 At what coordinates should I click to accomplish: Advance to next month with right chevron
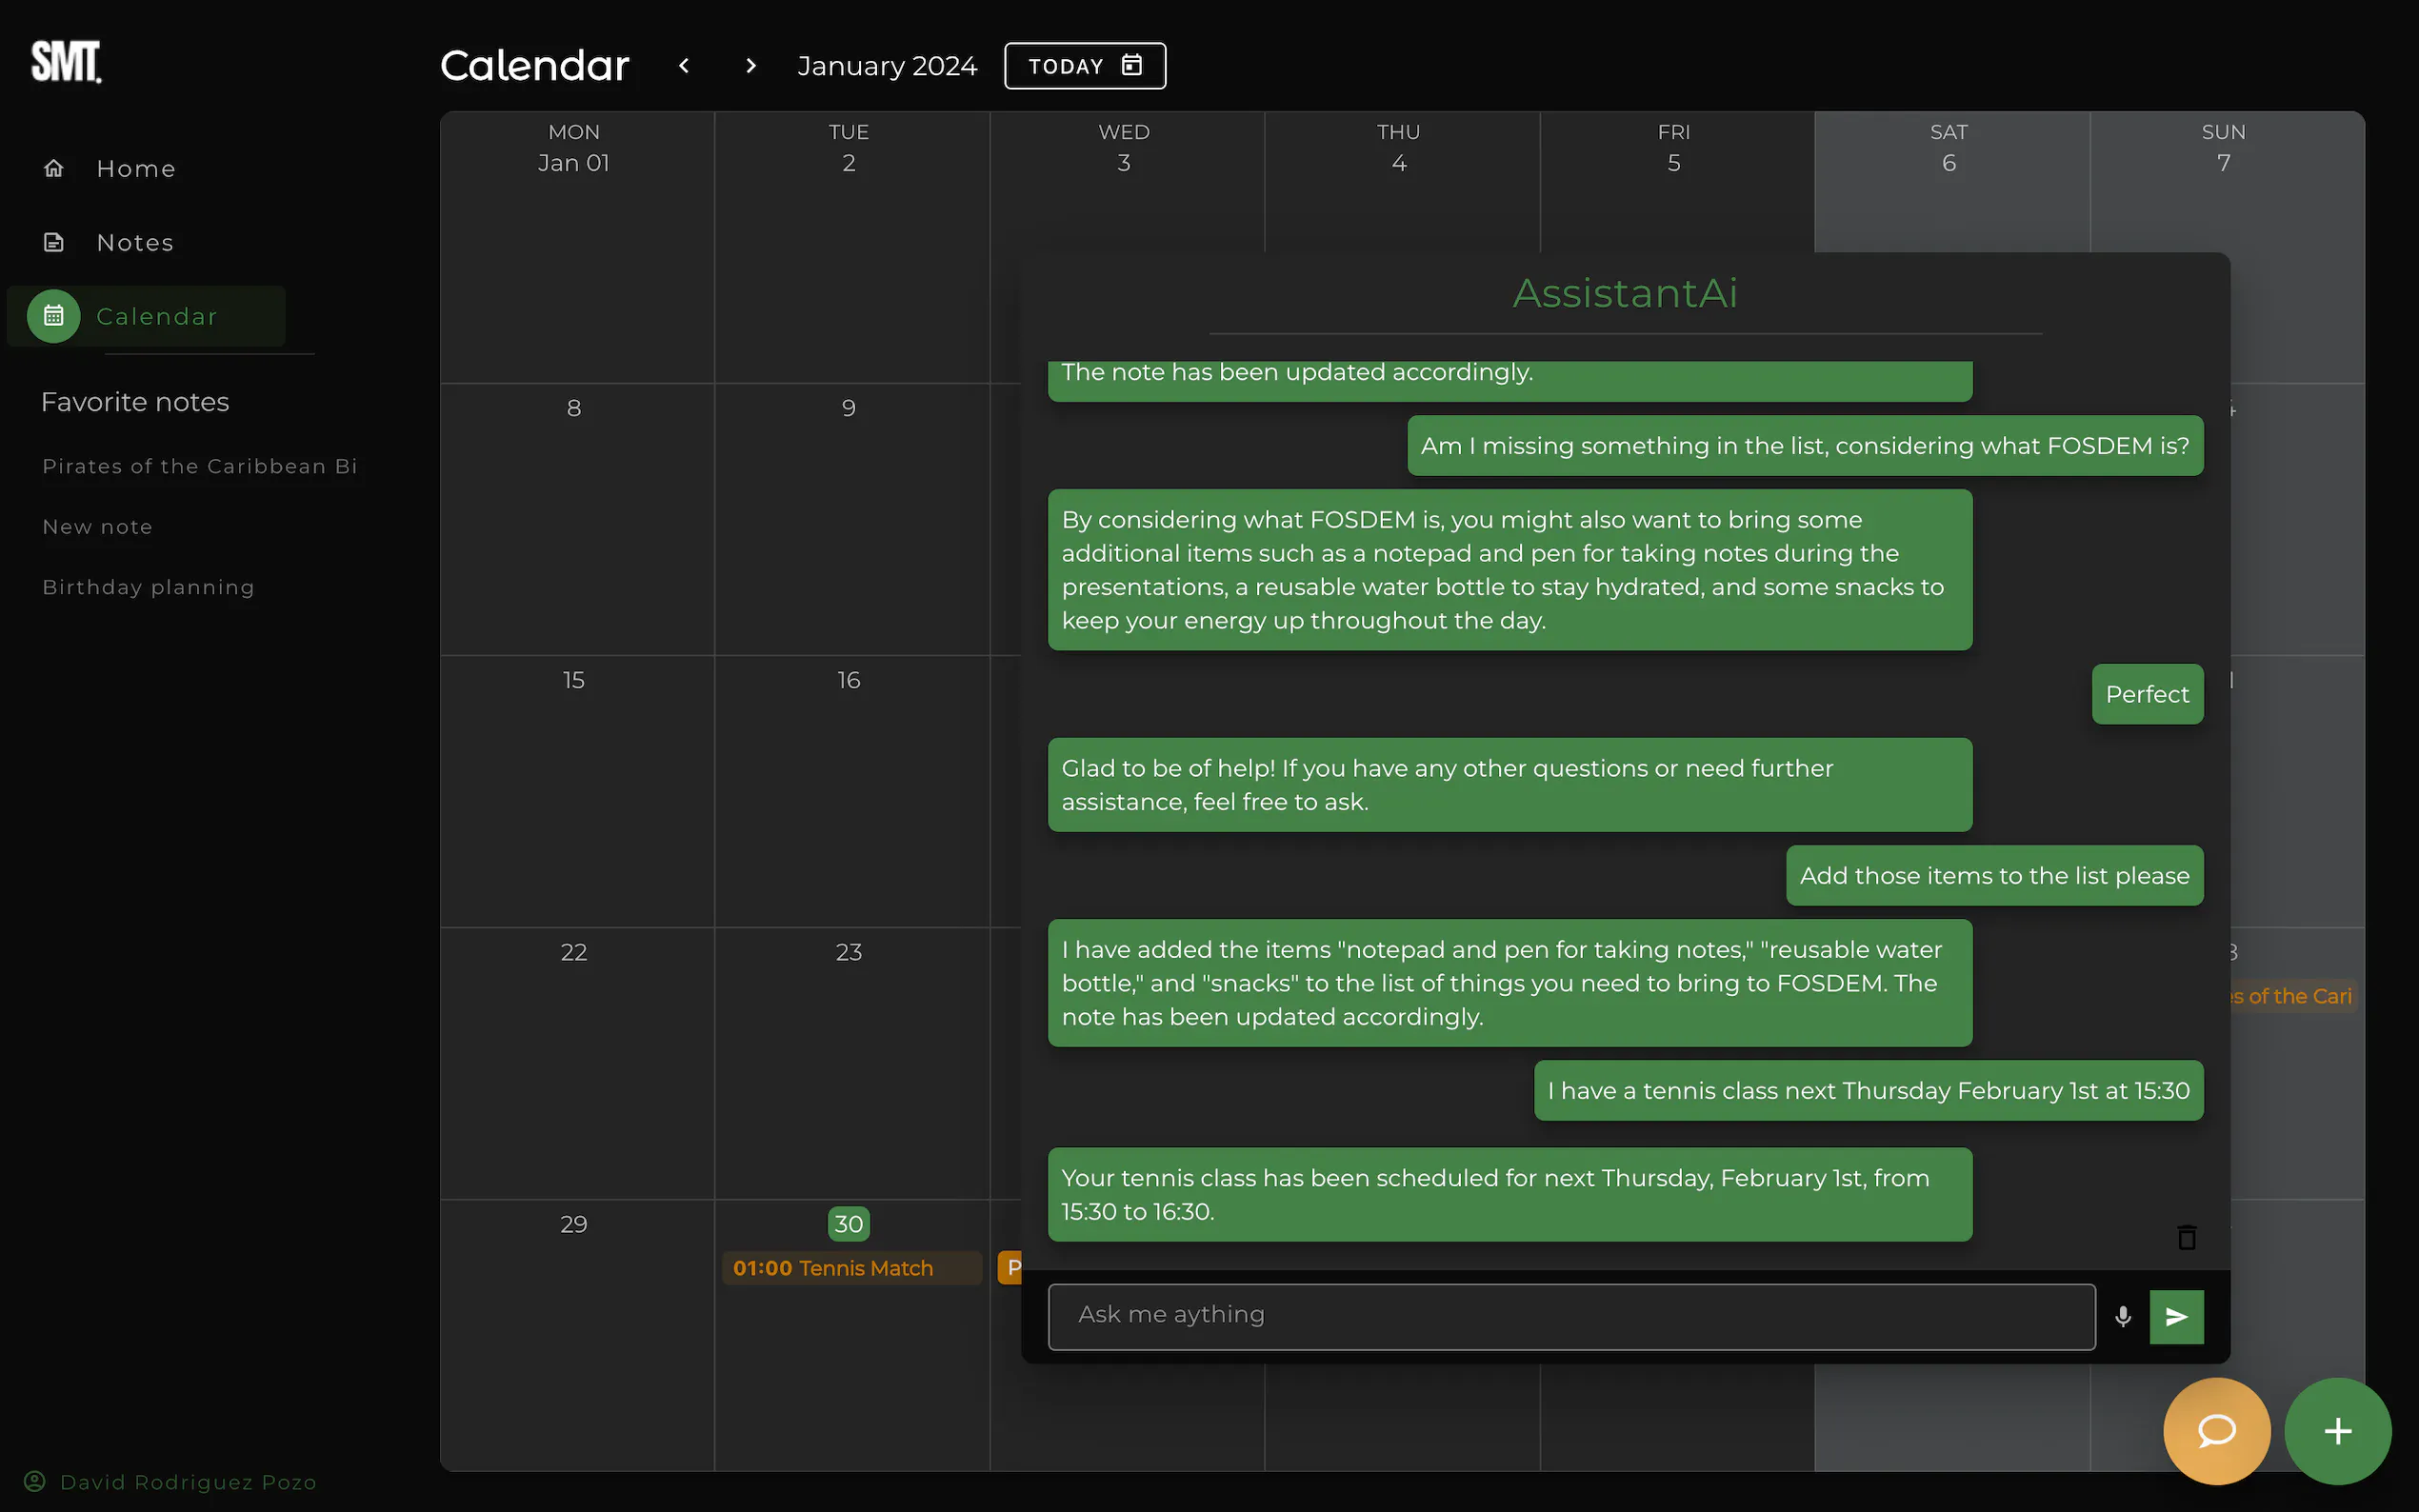(x=751, y=66)
